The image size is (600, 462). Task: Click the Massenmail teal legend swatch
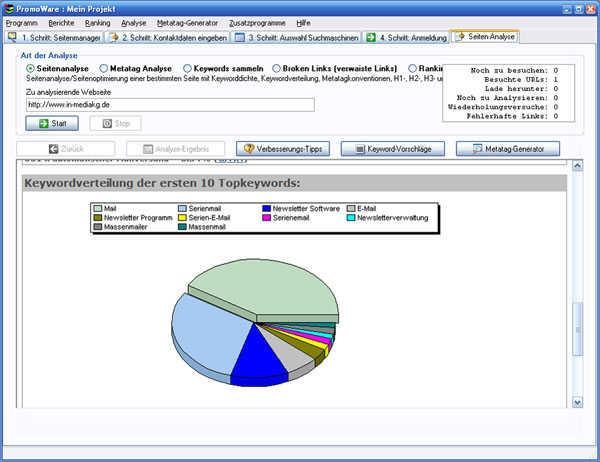[x=182, y=227]
